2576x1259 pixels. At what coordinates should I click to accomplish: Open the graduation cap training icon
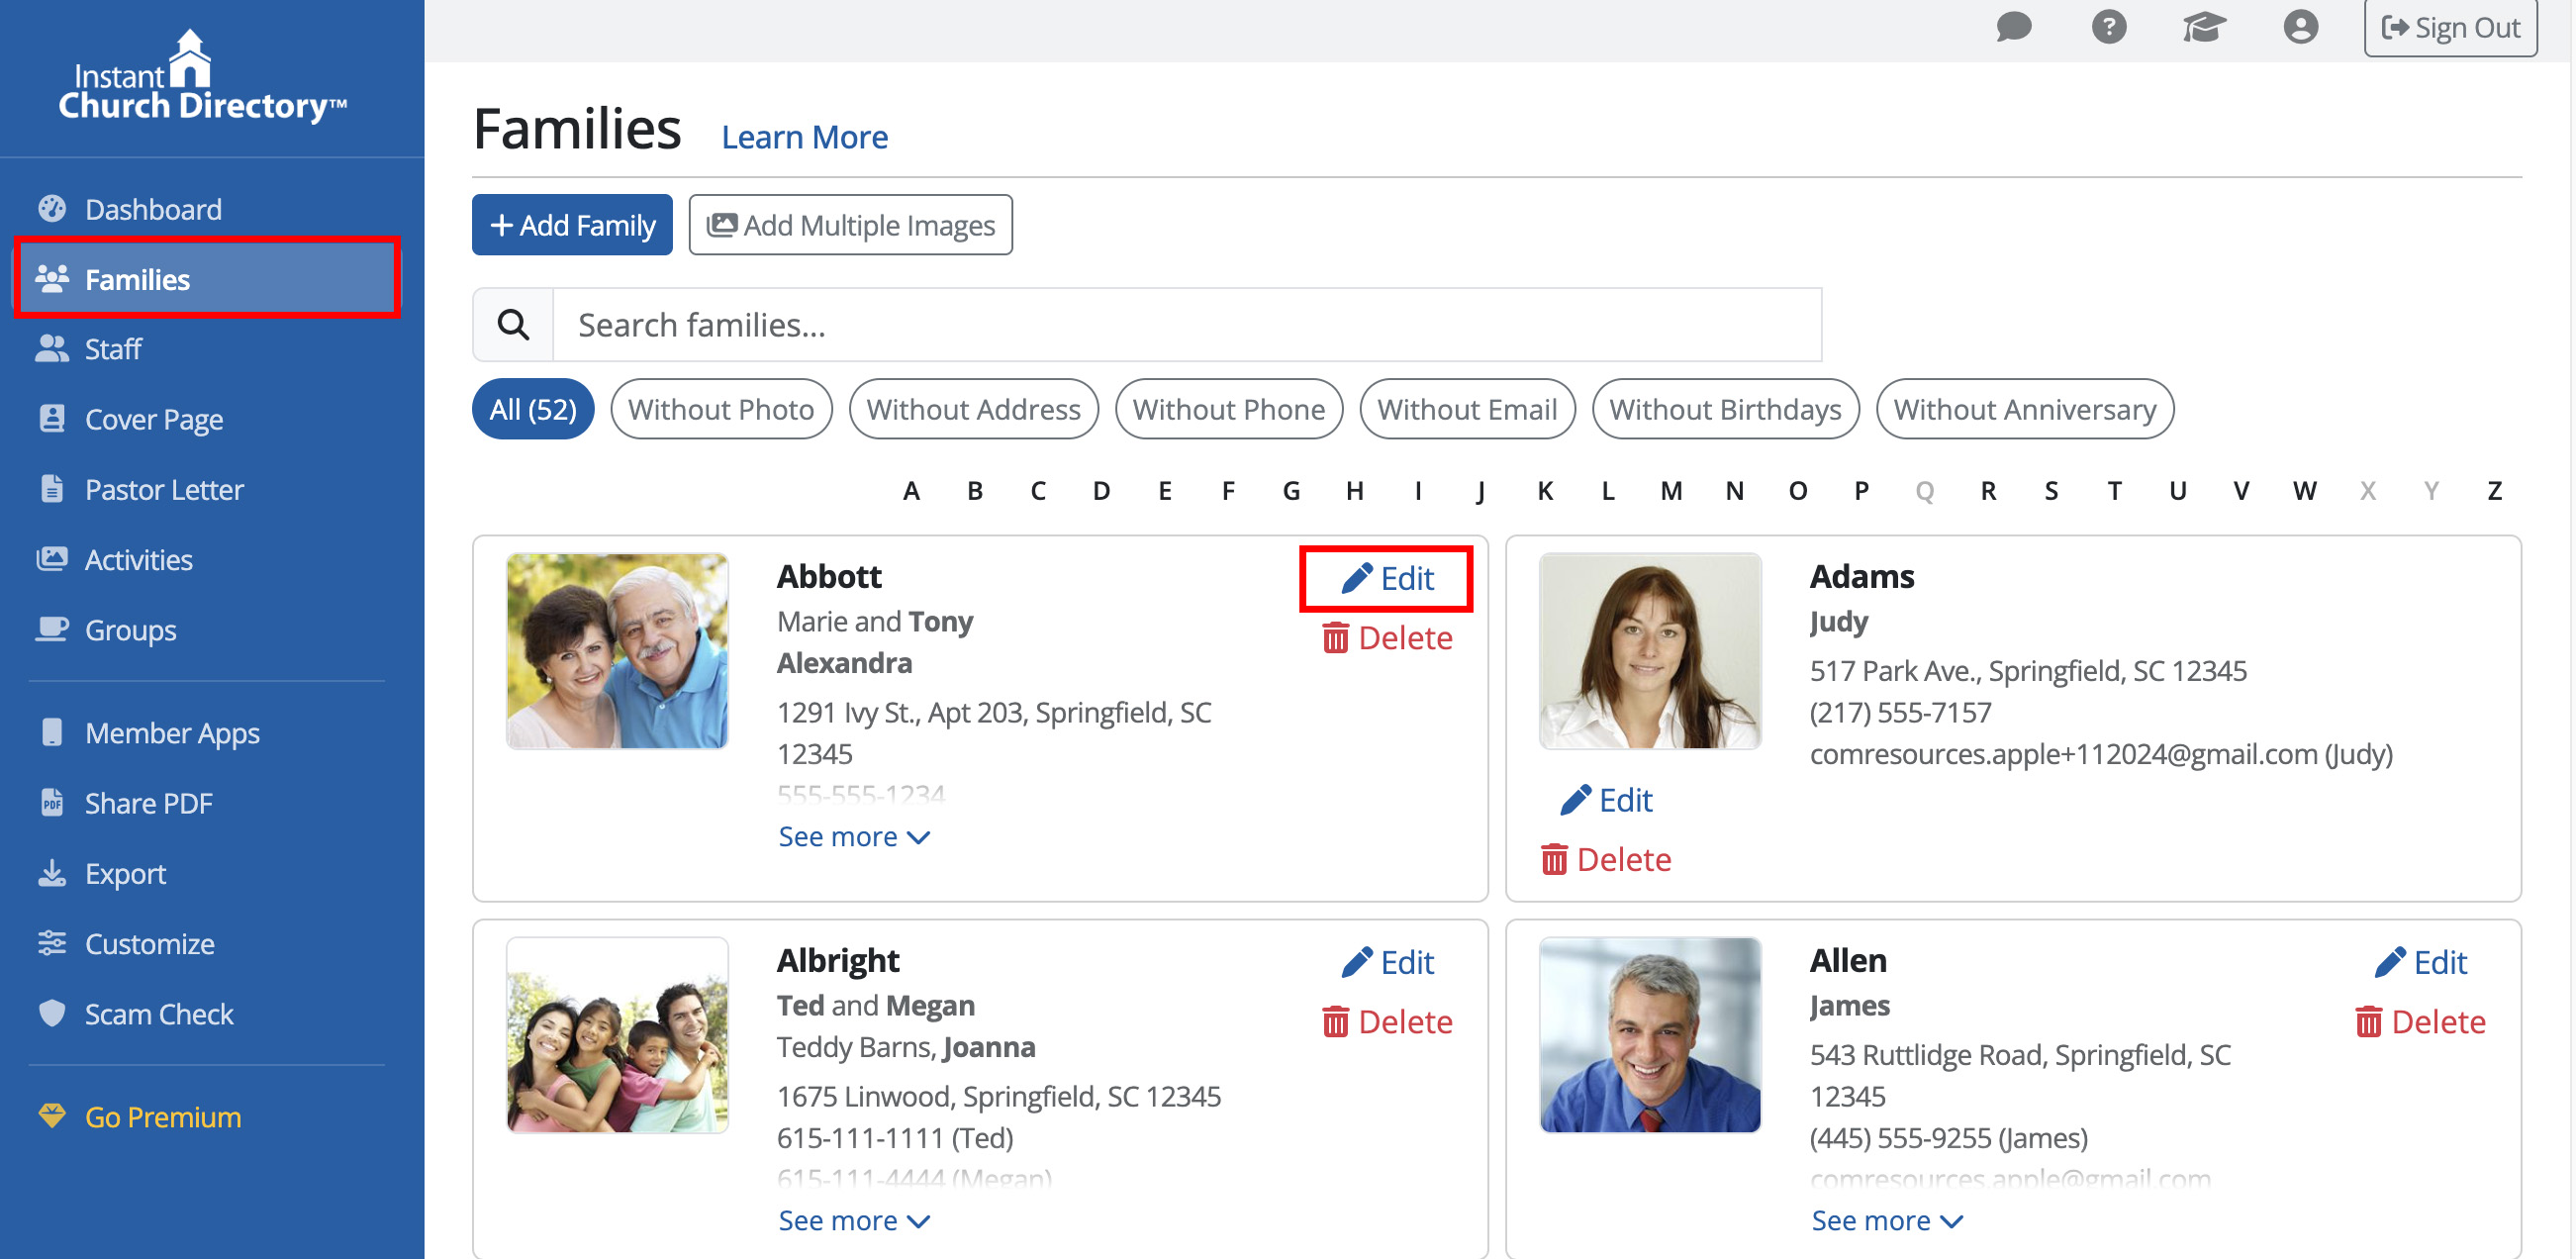click(x=2203, y=27)
